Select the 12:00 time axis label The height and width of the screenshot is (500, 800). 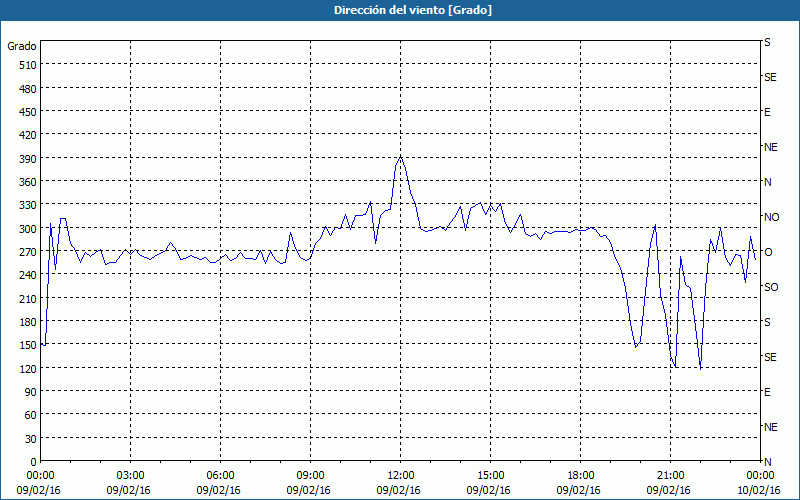tap(401, 476)
